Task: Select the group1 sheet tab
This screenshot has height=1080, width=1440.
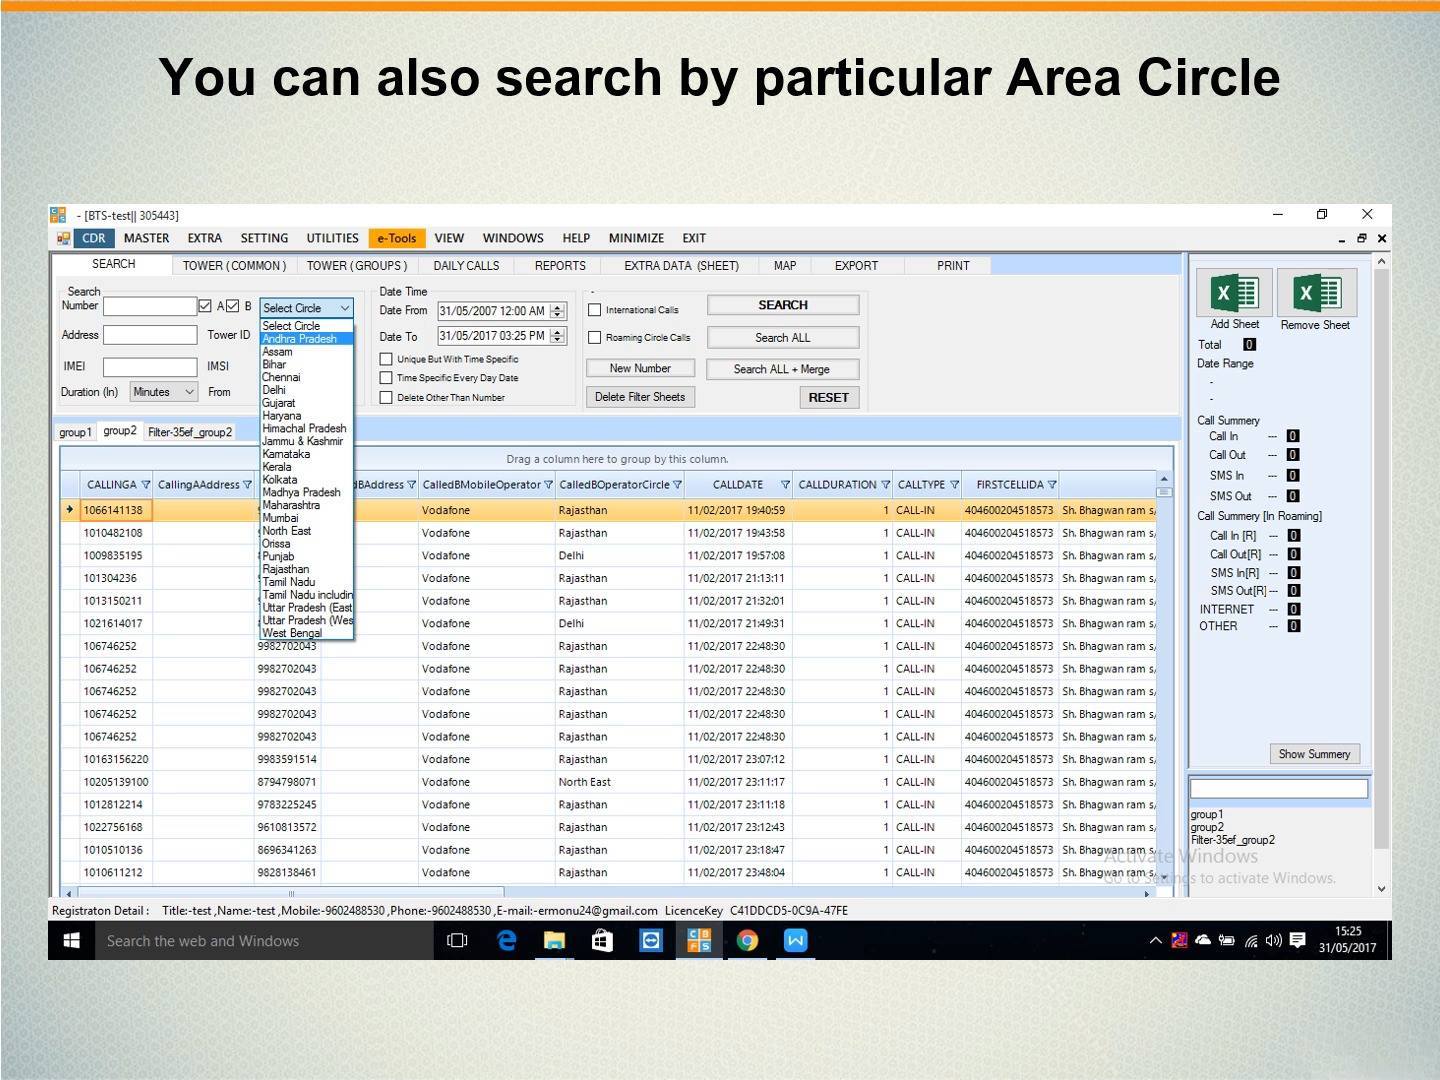Action: pos(75,432)
